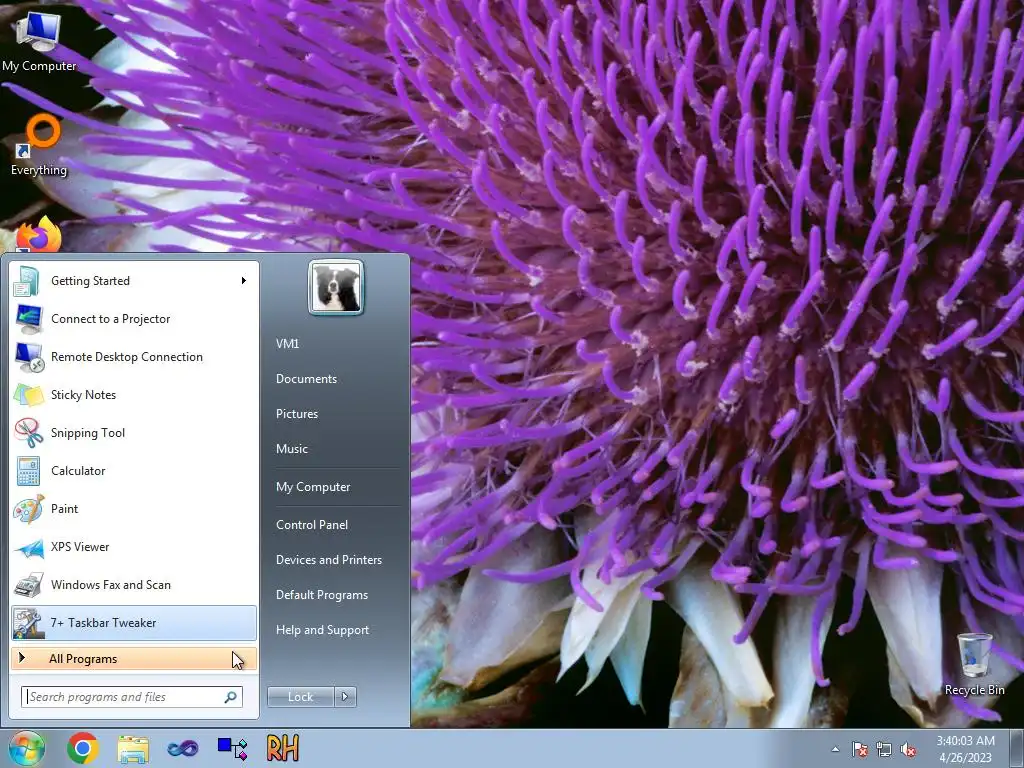Click the Lock button
This screenshot has height=768, width=1024.
point(301,697)
